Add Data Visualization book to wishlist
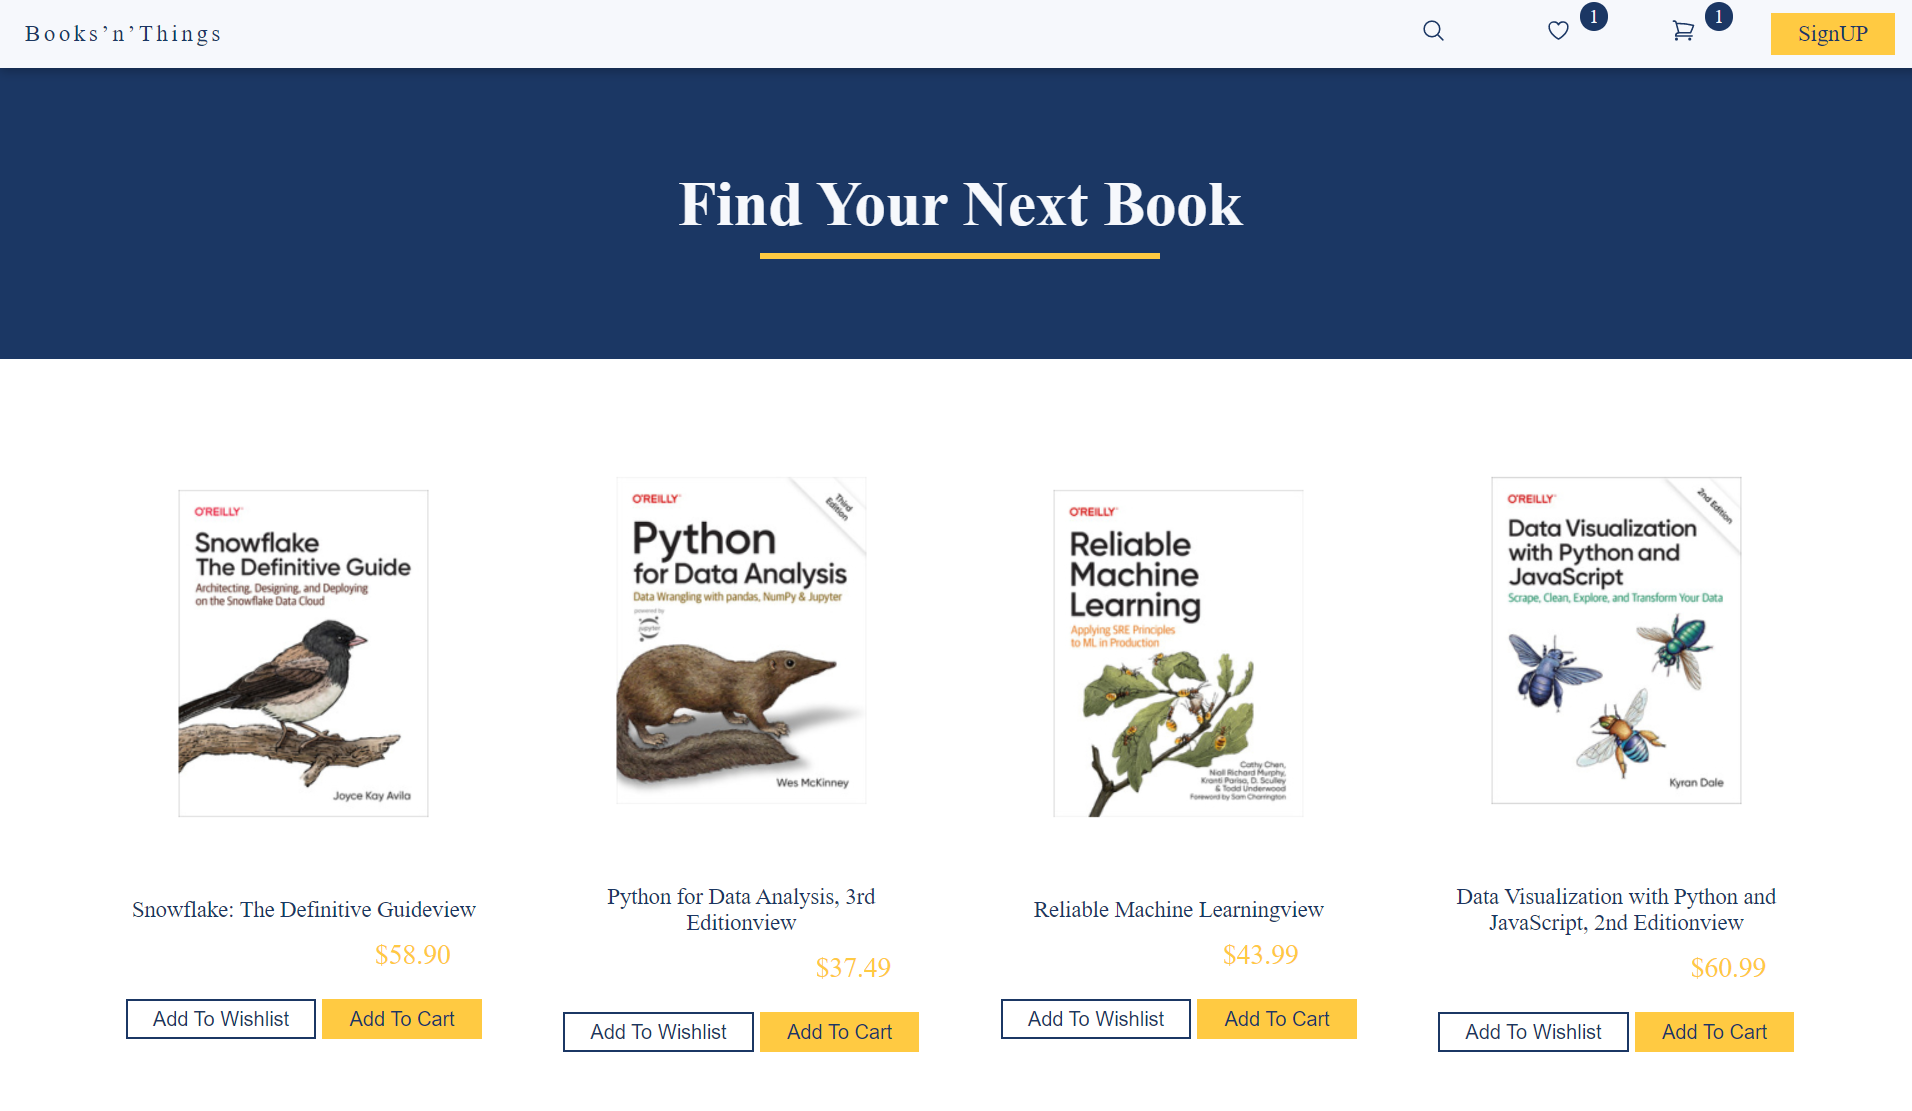This screenshot has width=1912, height=1111. click(x=1533, y=1032)
